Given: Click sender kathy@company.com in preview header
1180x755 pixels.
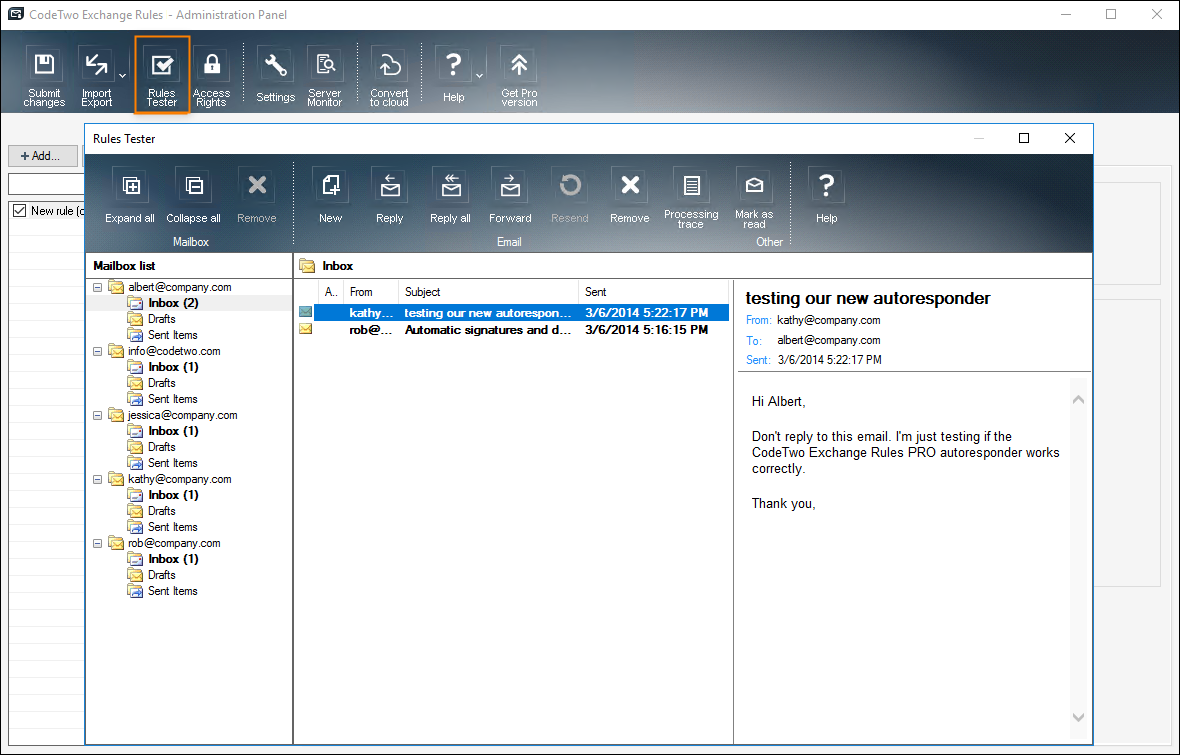Looking at the screenshot, I should (x=829, y=320).
